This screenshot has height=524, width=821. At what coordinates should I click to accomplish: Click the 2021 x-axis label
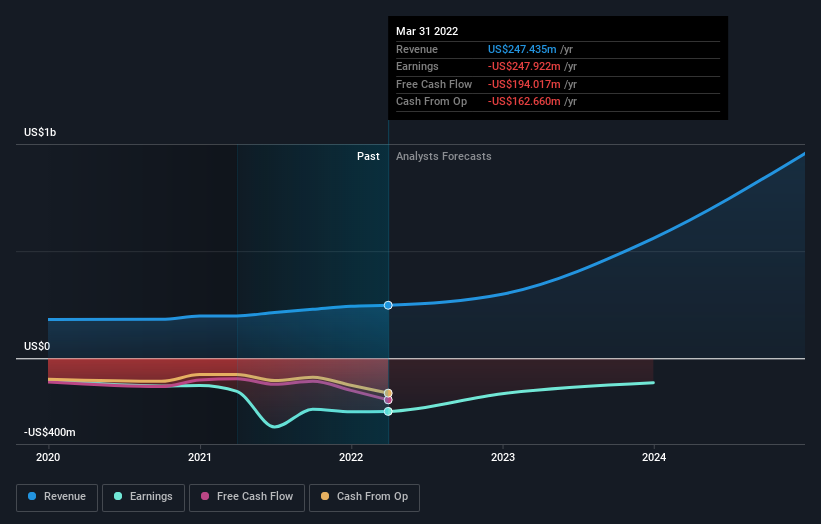click(x=199, y=457)
